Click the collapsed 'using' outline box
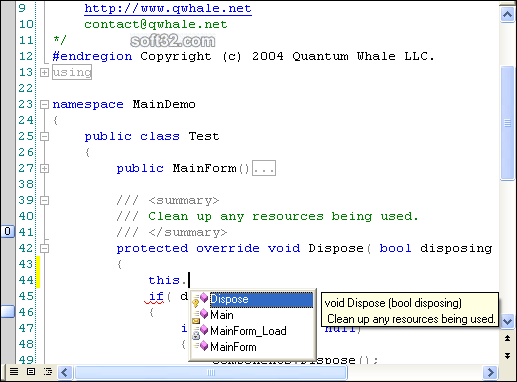Screen dimensions: 517x382 click(x=72, y=72)
